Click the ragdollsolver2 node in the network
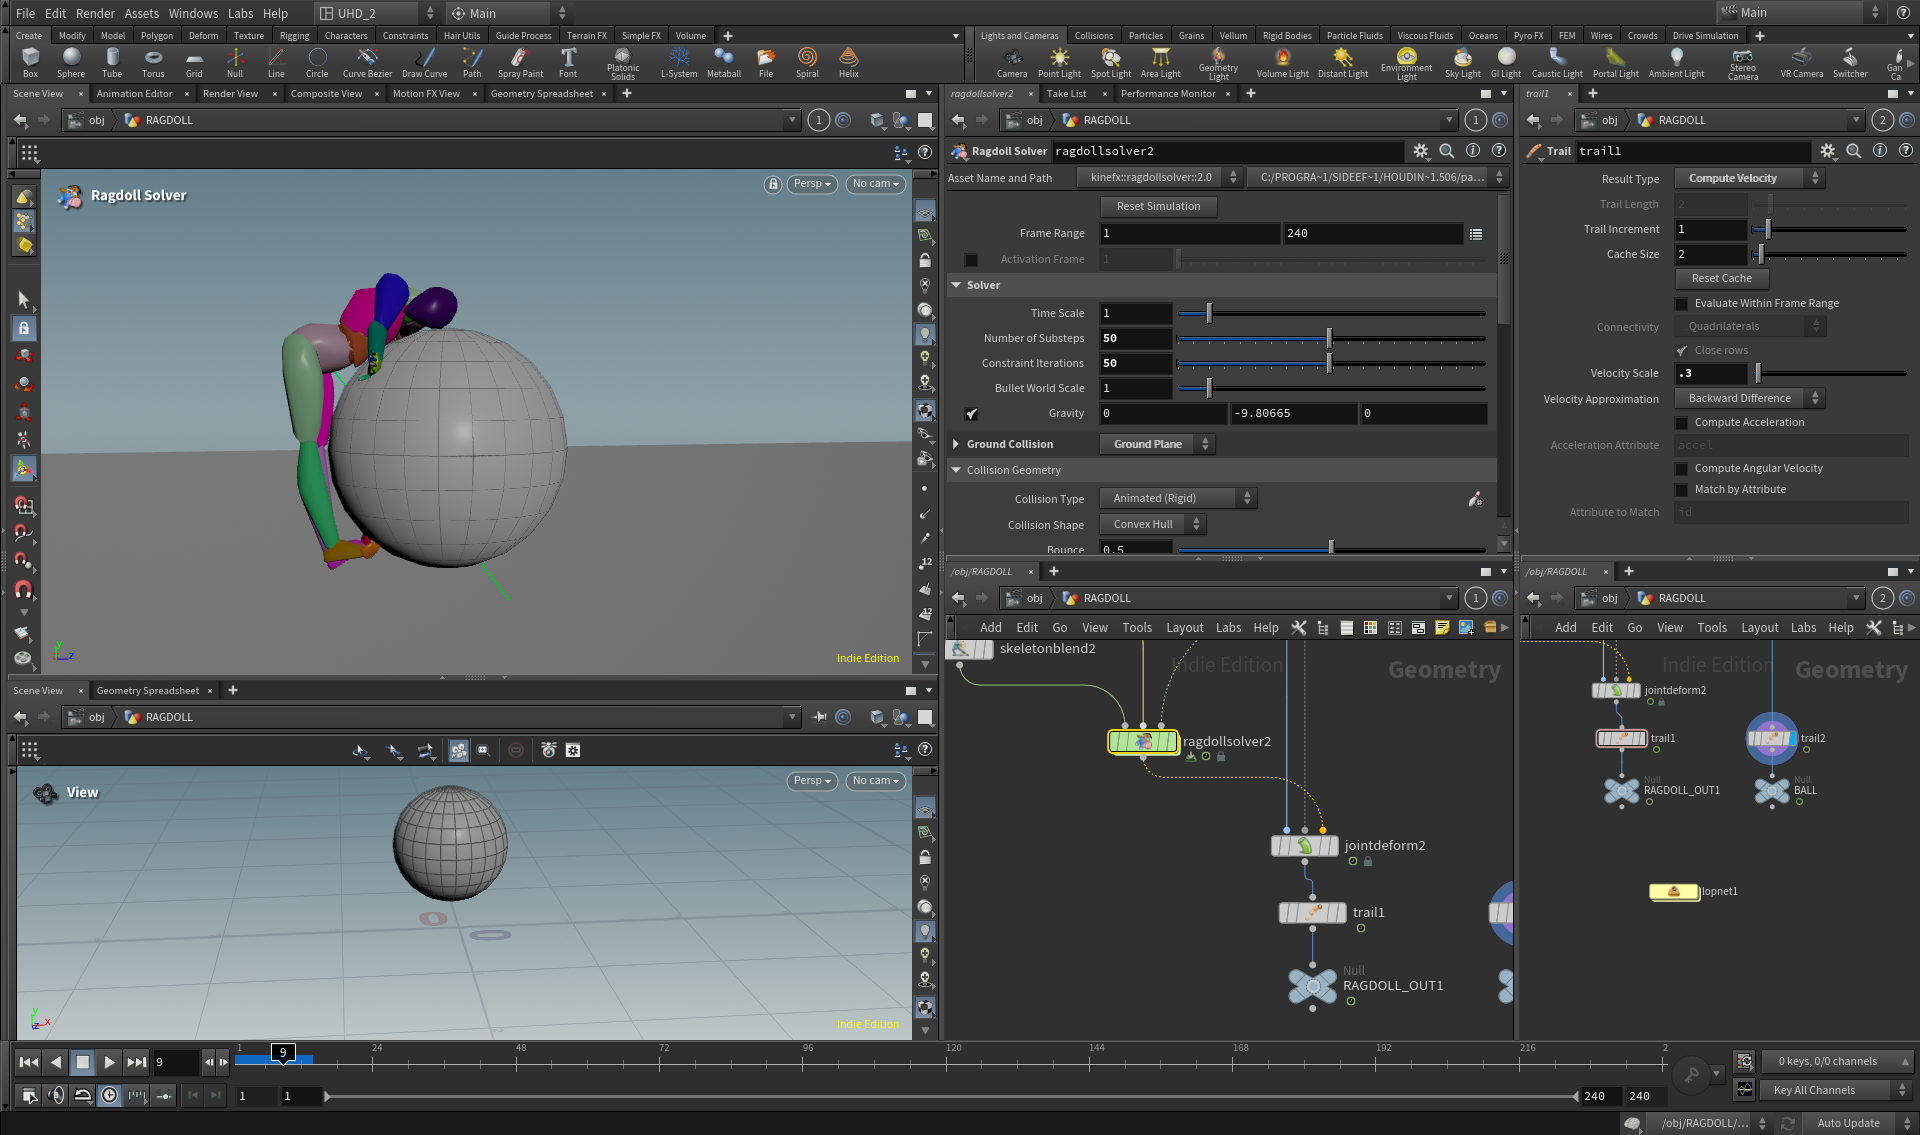Image resolution: width=1920 pixels, height=1135 pixels. [x=1143, y=741]
